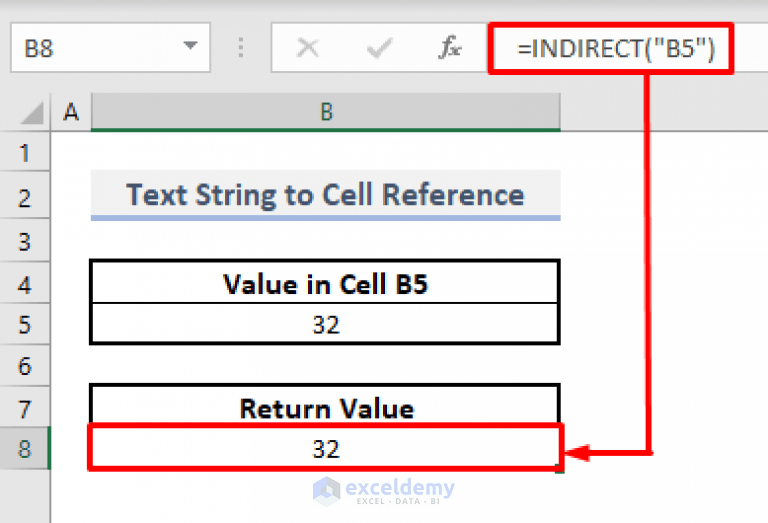Screen dimensions: 768x523
Task: Open the Insert Function fx button
Action: tap(450, 48)
